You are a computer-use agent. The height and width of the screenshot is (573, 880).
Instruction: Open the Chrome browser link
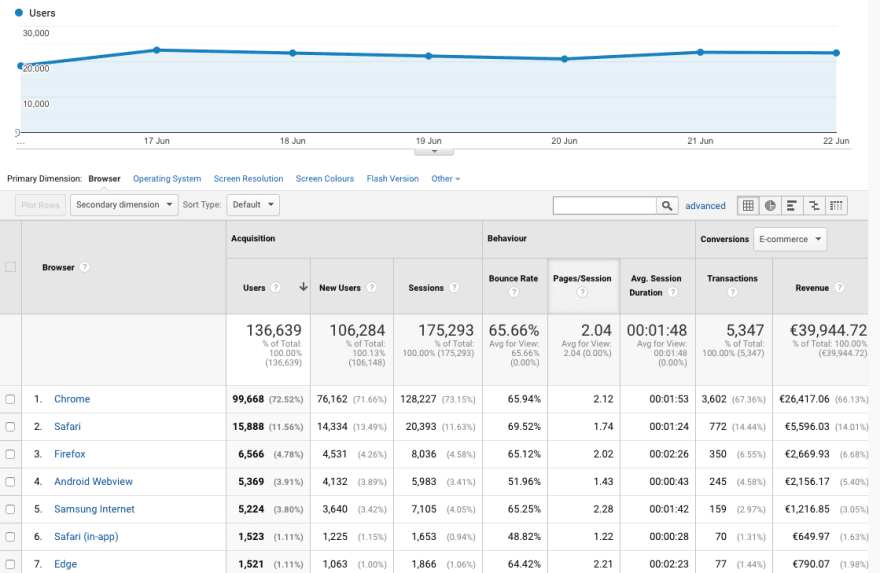[72, 399]
